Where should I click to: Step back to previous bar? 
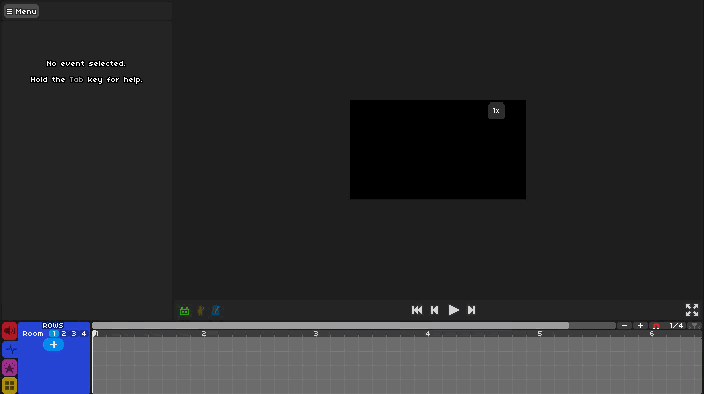tap(434, 310)
